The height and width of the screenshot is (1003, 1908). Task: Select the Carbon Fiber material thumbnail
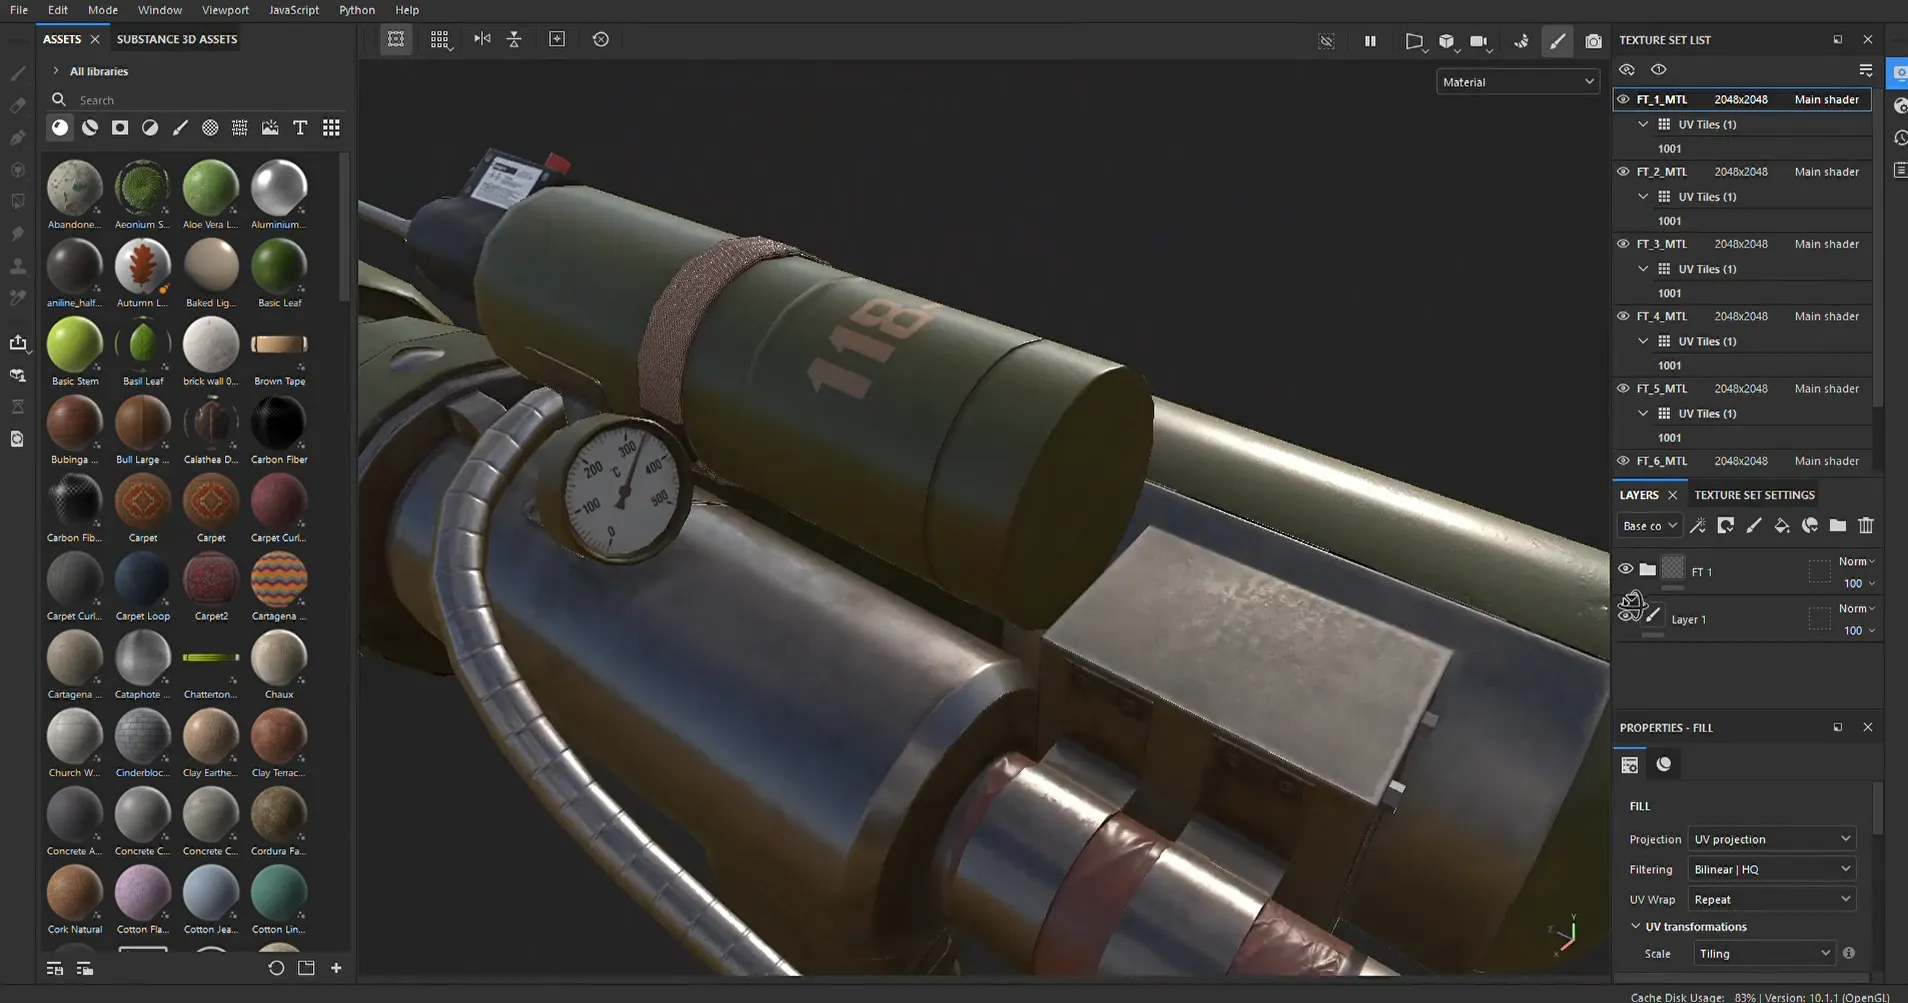point(279,423)
